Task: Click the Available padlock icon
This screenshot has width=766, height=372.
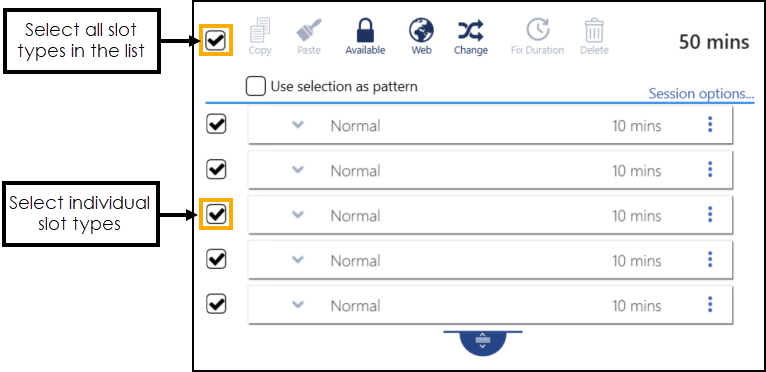Action: (x=365, y=30)
